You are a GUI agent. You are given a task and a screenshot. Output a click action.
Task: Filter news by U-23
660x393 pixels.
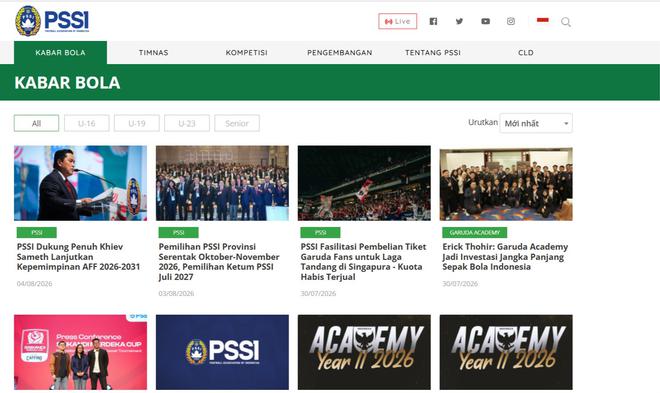[186, 123]
